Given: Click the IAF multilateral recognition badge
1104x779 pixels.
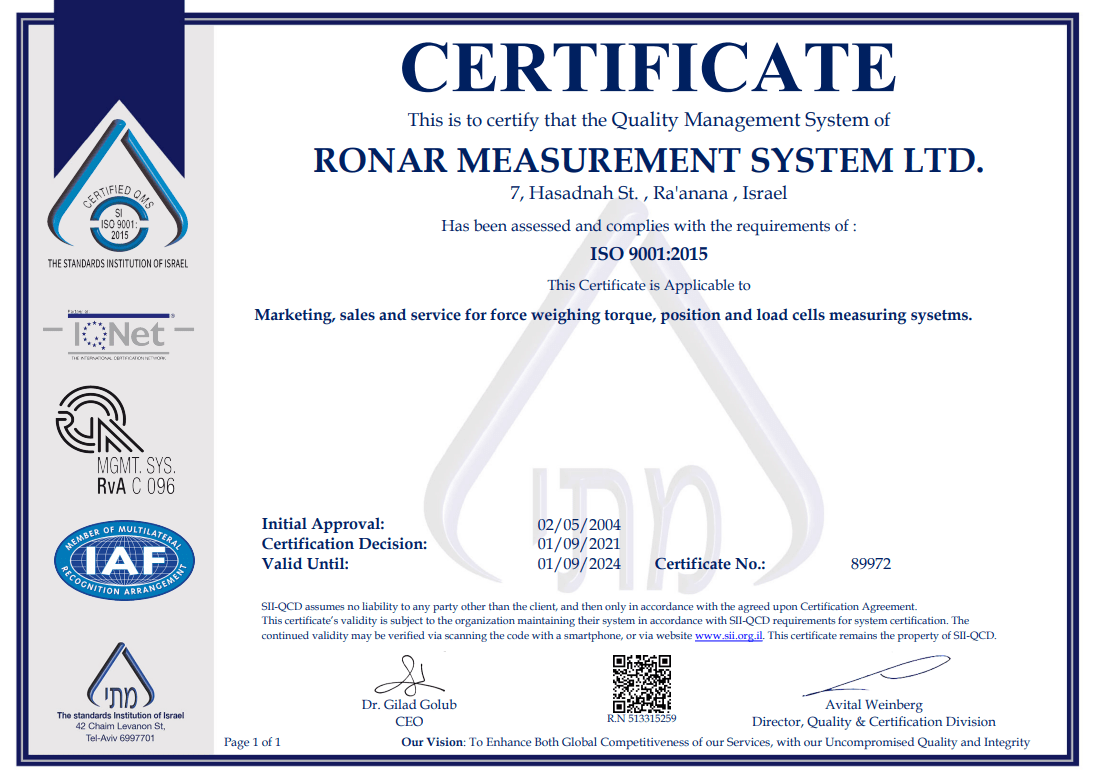Looking at the screenshot, I should (124, 560).
